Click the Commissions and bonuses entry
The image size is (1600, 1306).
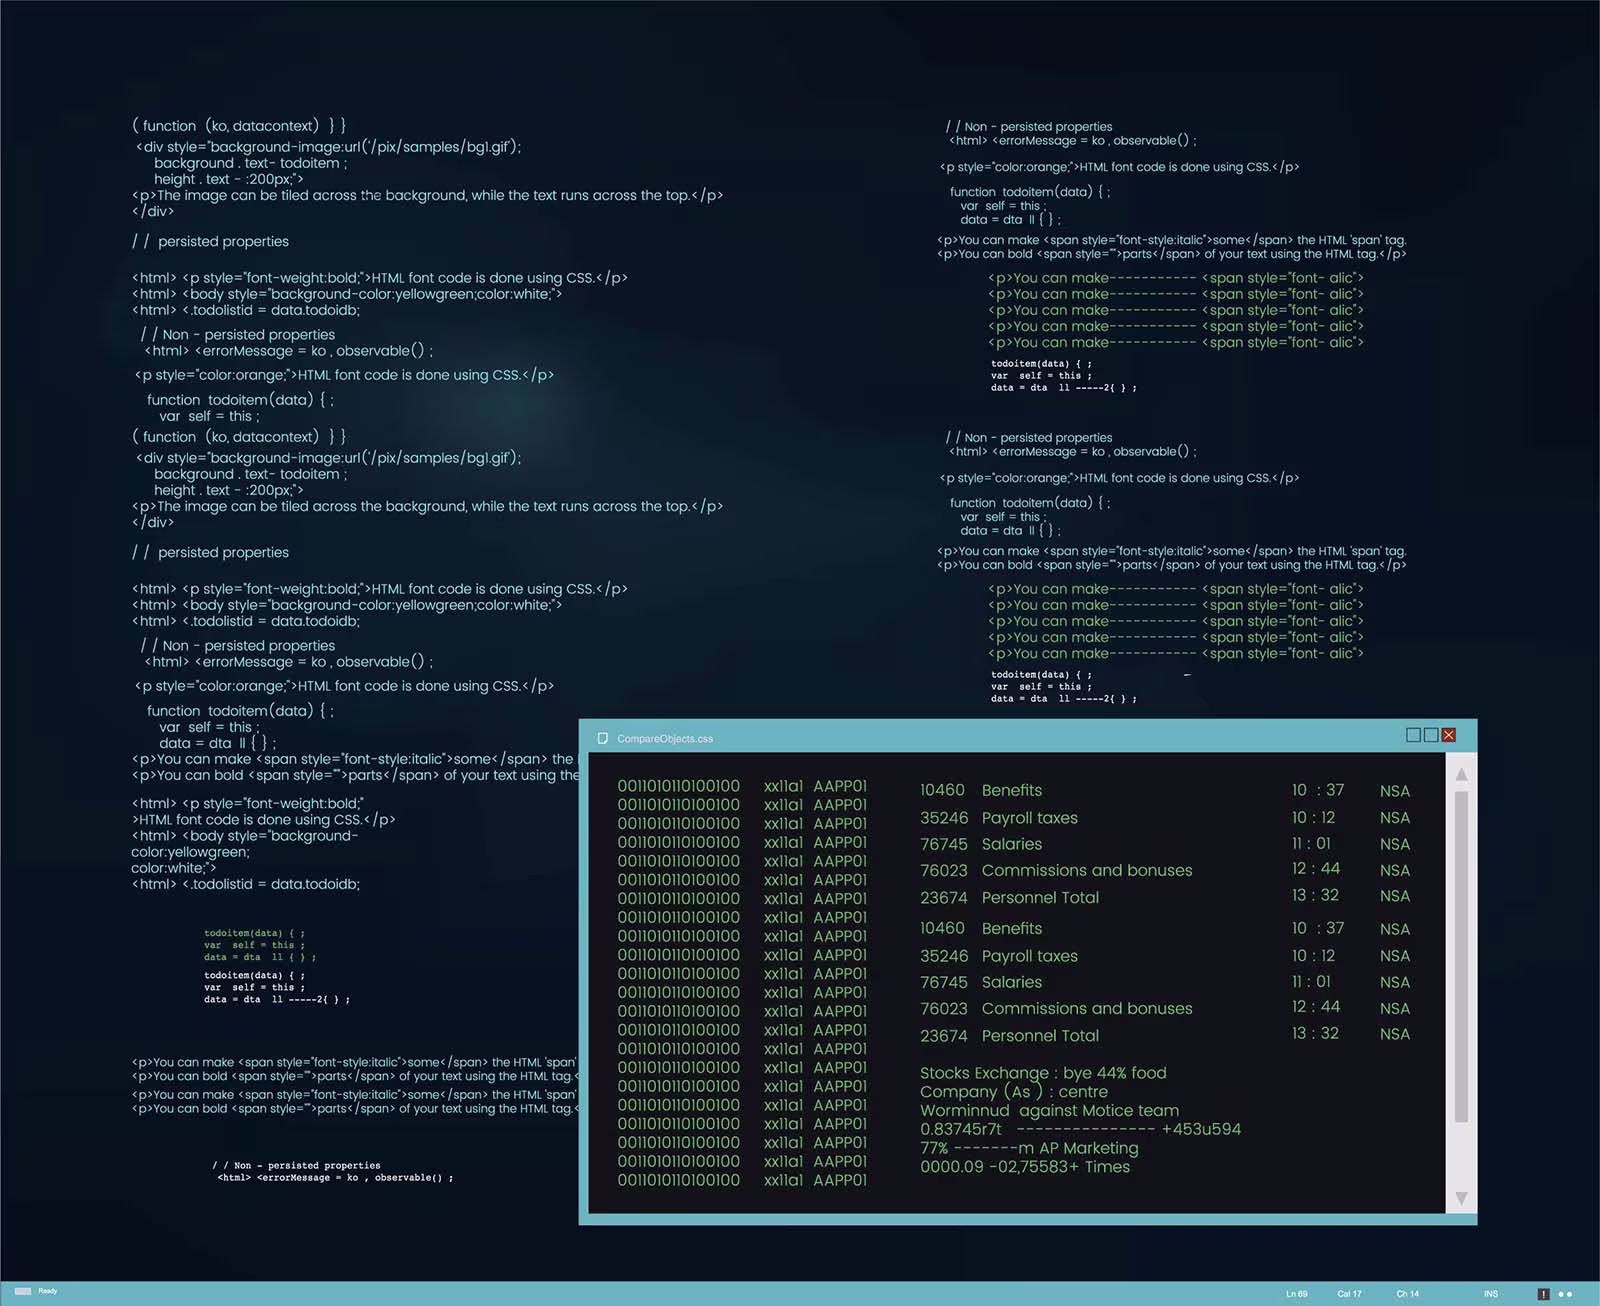tap(1086, 870)
